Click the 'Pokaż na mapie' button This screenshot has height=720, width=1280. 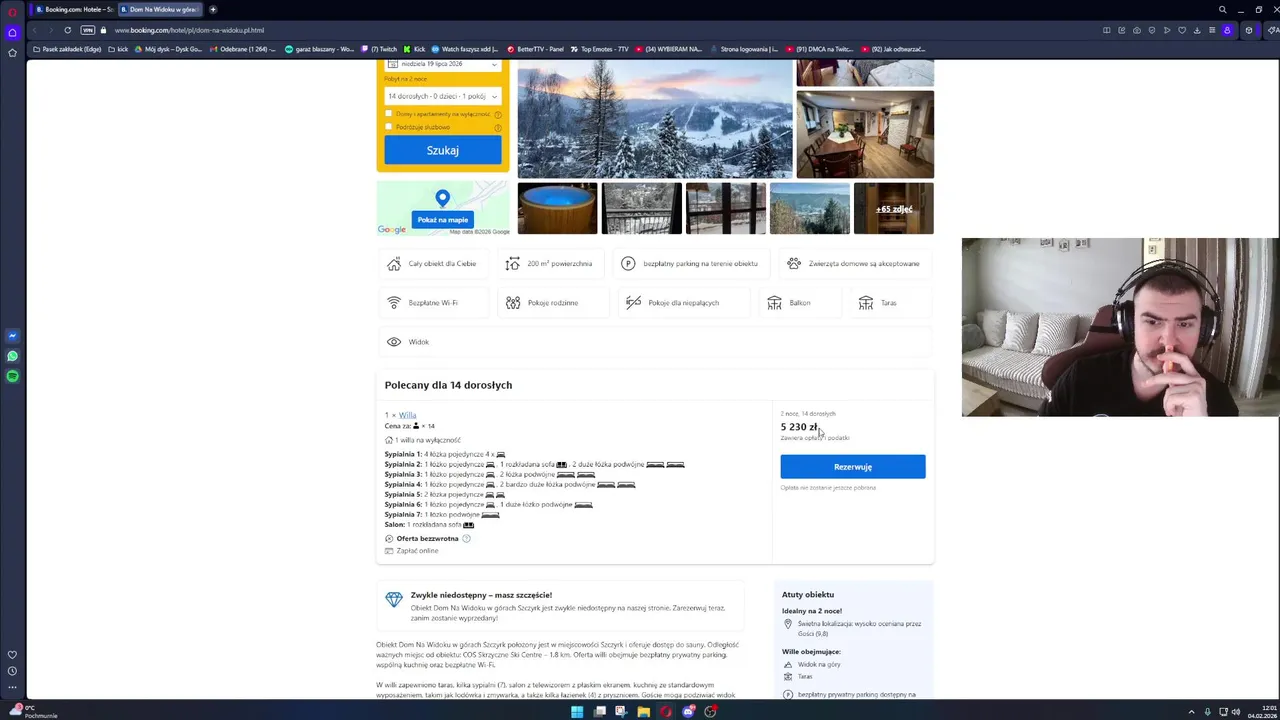click(443, 220)
